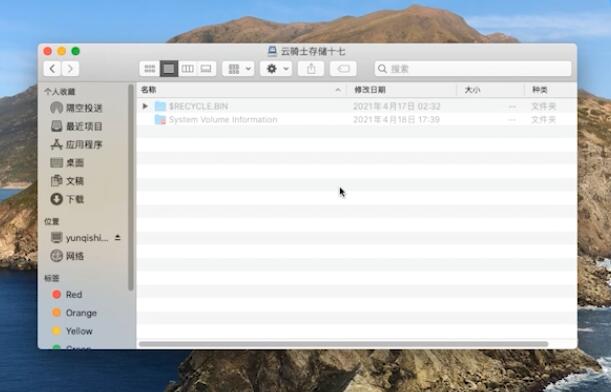611x392 pixels.
Task: Click the sidebar vertical scrollbar
Action: pyautogui.click(x=131, y=187)
